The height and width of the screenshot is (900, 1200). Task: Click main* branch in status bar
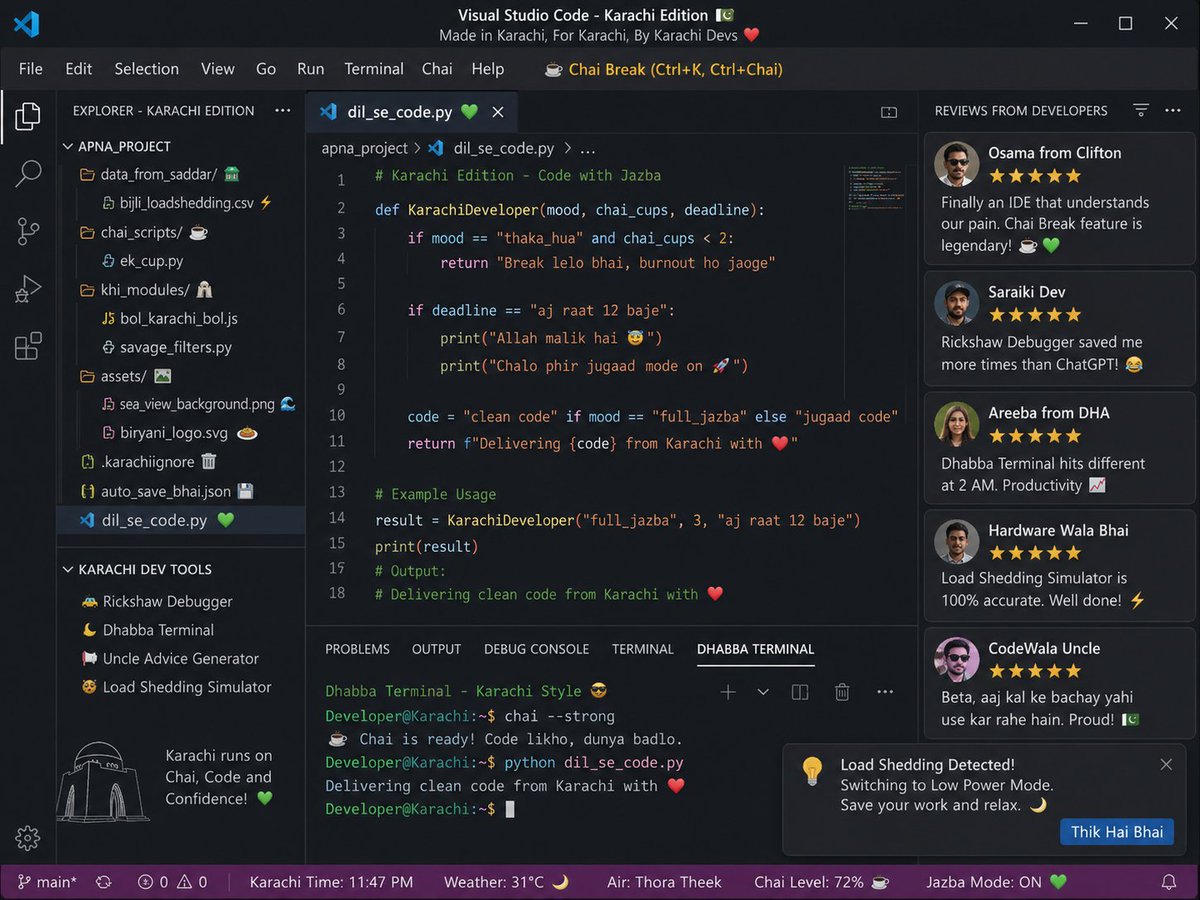tap(47, 882)
